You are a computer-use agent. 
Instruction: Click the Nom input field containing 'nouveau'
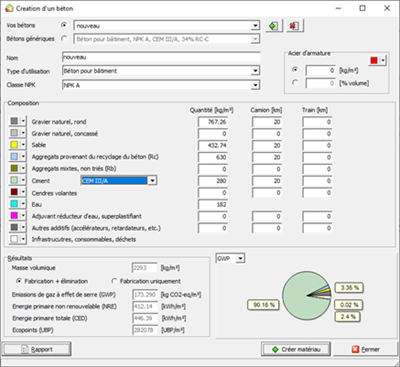click(x=161, y=57)
